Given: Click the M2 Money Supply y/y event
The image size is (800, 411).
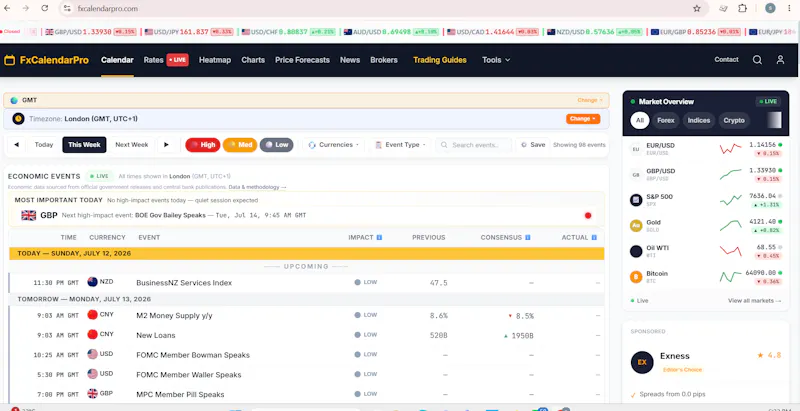Looking at the screenshot, I should 174,316.
